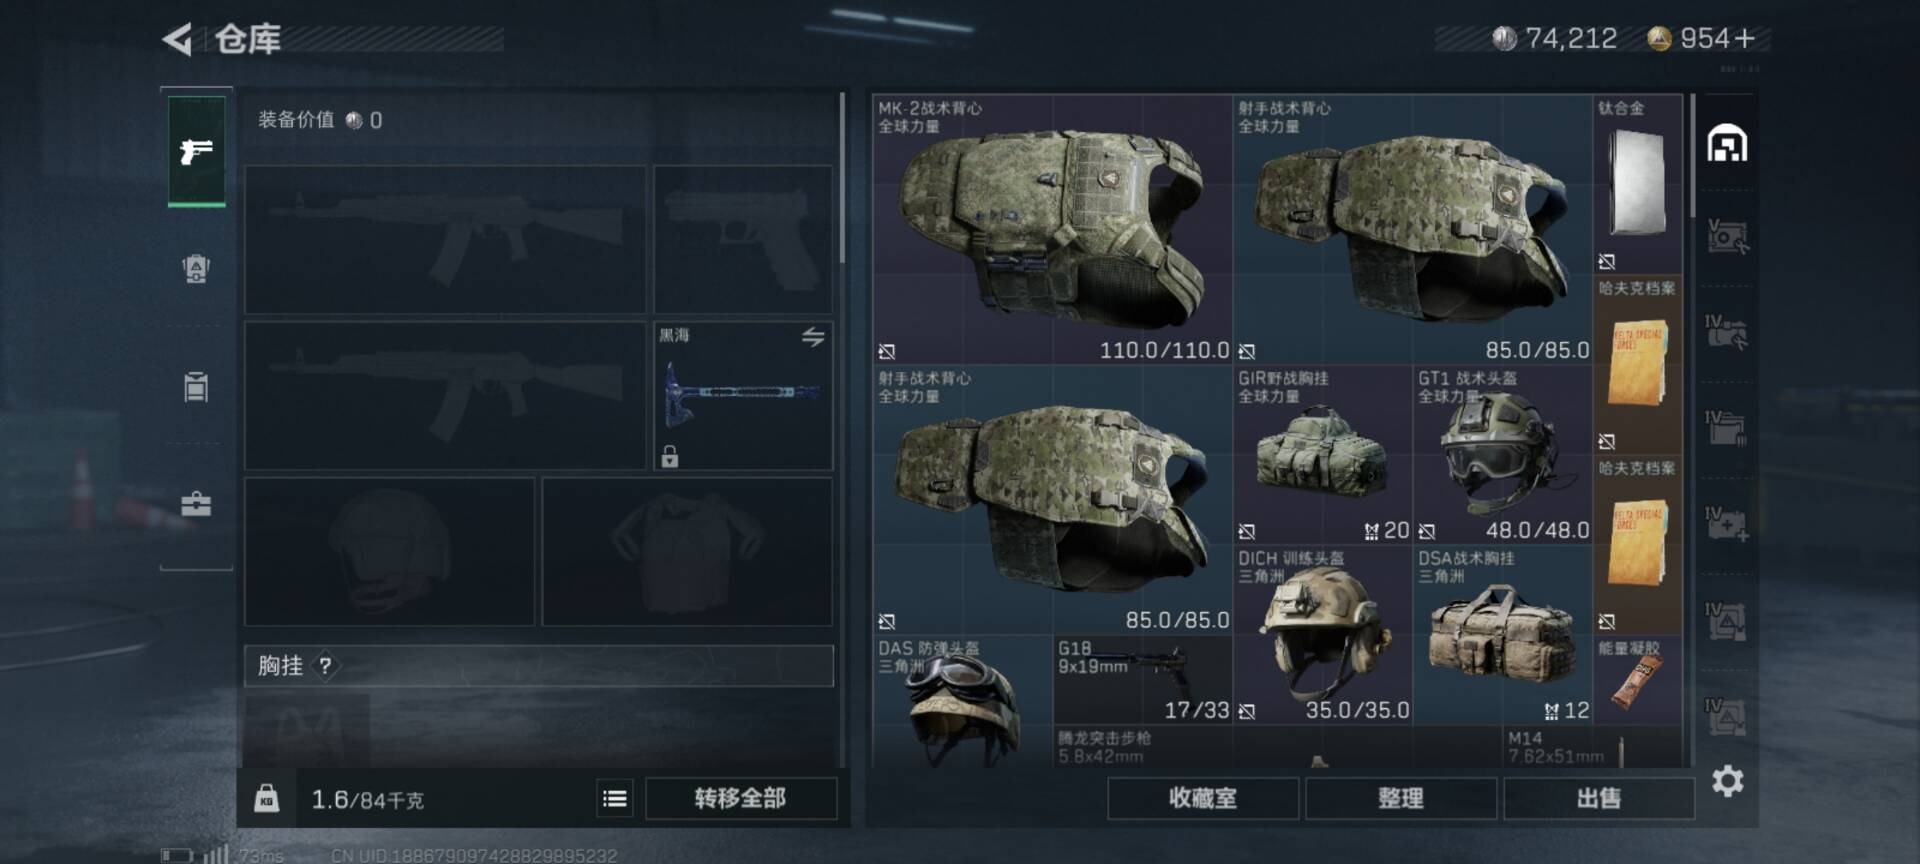1920x864 pixels.
Task: Click the swap icon on 黑海 axe slot
Action: pyautogui.click(x=813, y=337)
